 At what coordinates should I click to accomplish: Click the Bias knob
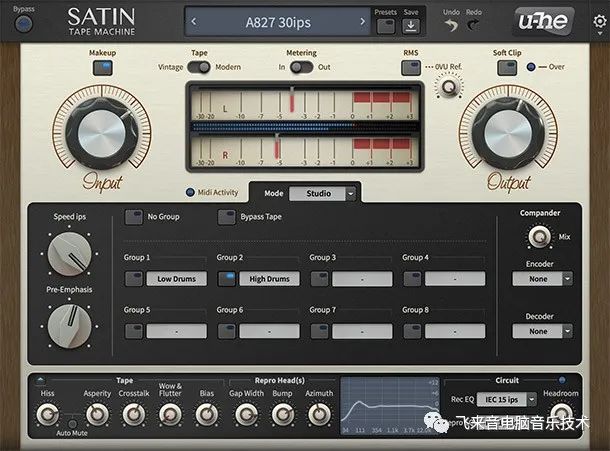pyautogui.click(x=207, y=414)
